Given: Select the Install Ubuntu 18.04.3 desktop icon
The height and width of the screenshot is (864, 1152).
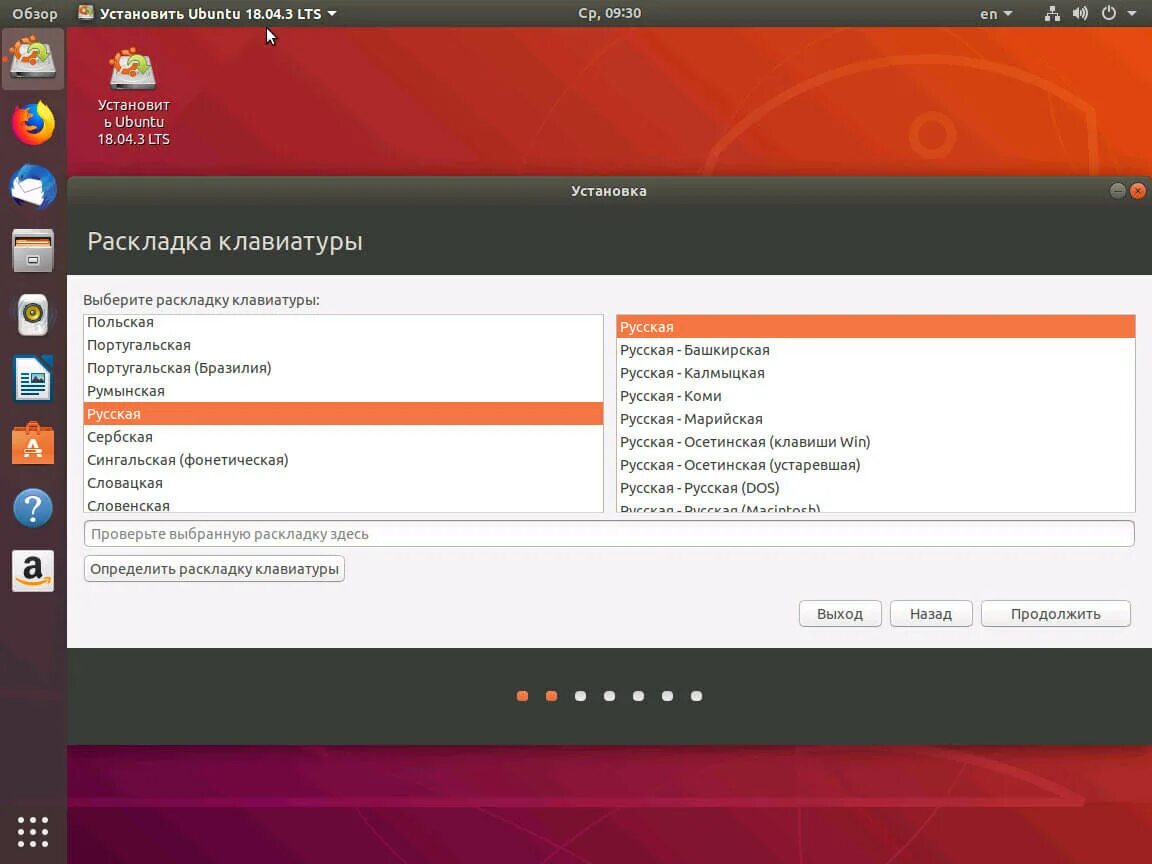Looking at the screenshot, I should (x=133, y=97).
